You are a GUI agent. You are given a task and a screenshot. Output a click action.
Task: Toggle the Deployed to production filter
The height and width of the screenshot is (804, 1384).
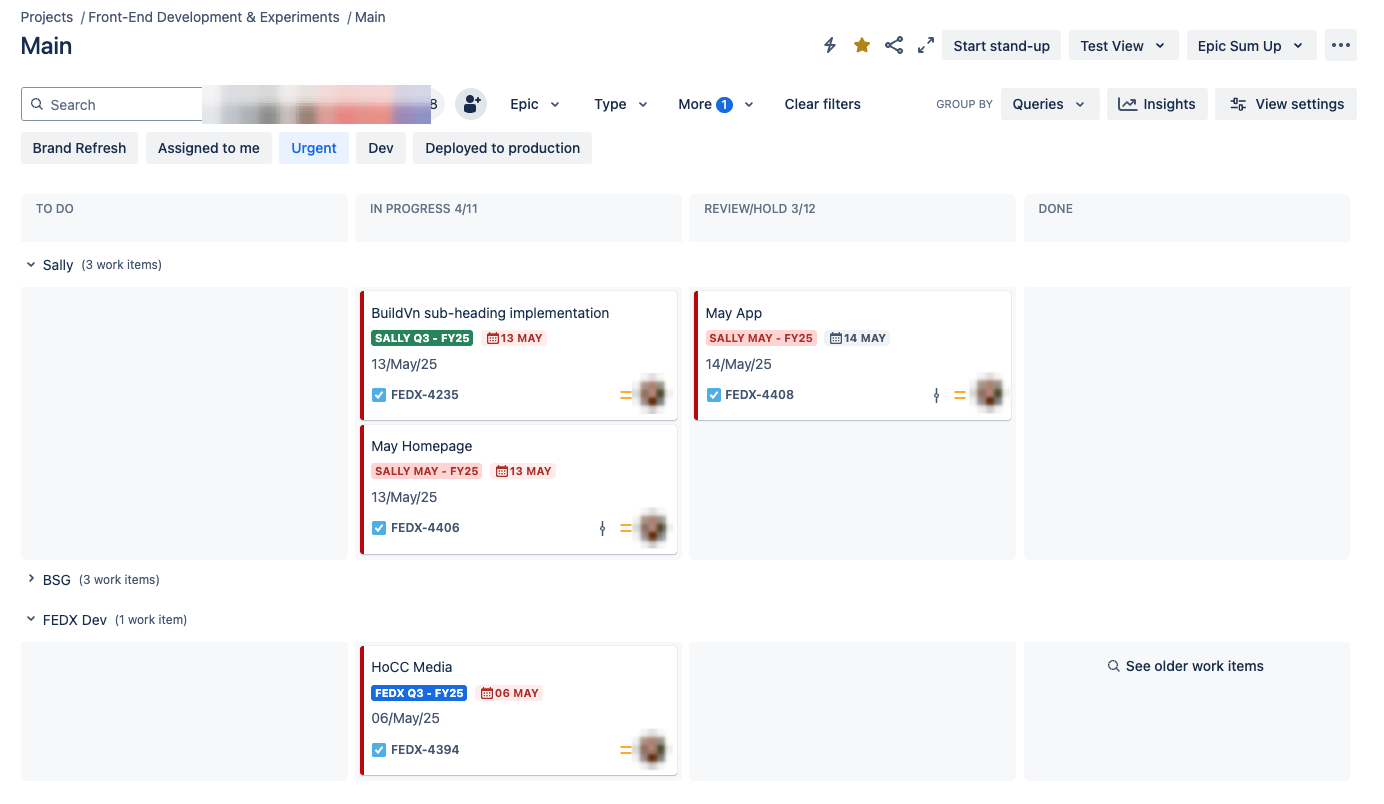pyautogui.click(x=503, y=148)
